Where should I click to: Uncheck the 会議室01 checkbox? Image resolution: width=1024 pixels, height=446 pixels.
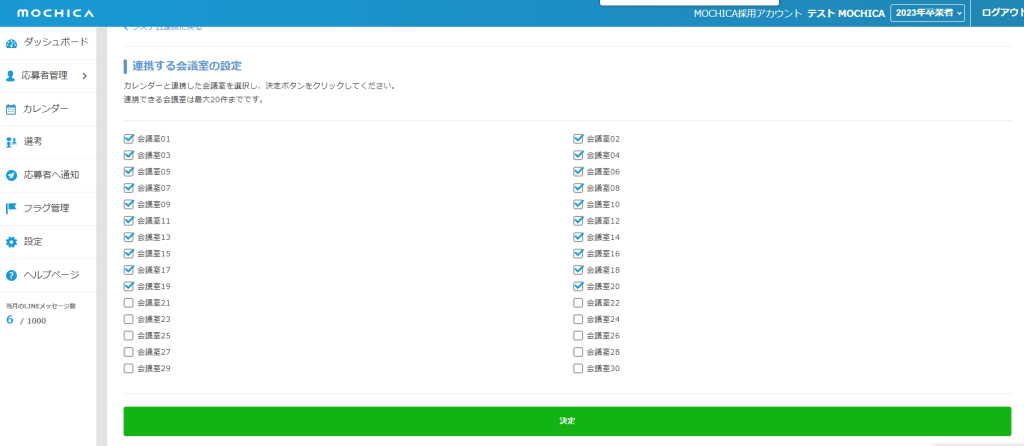(x=128, y=139)
